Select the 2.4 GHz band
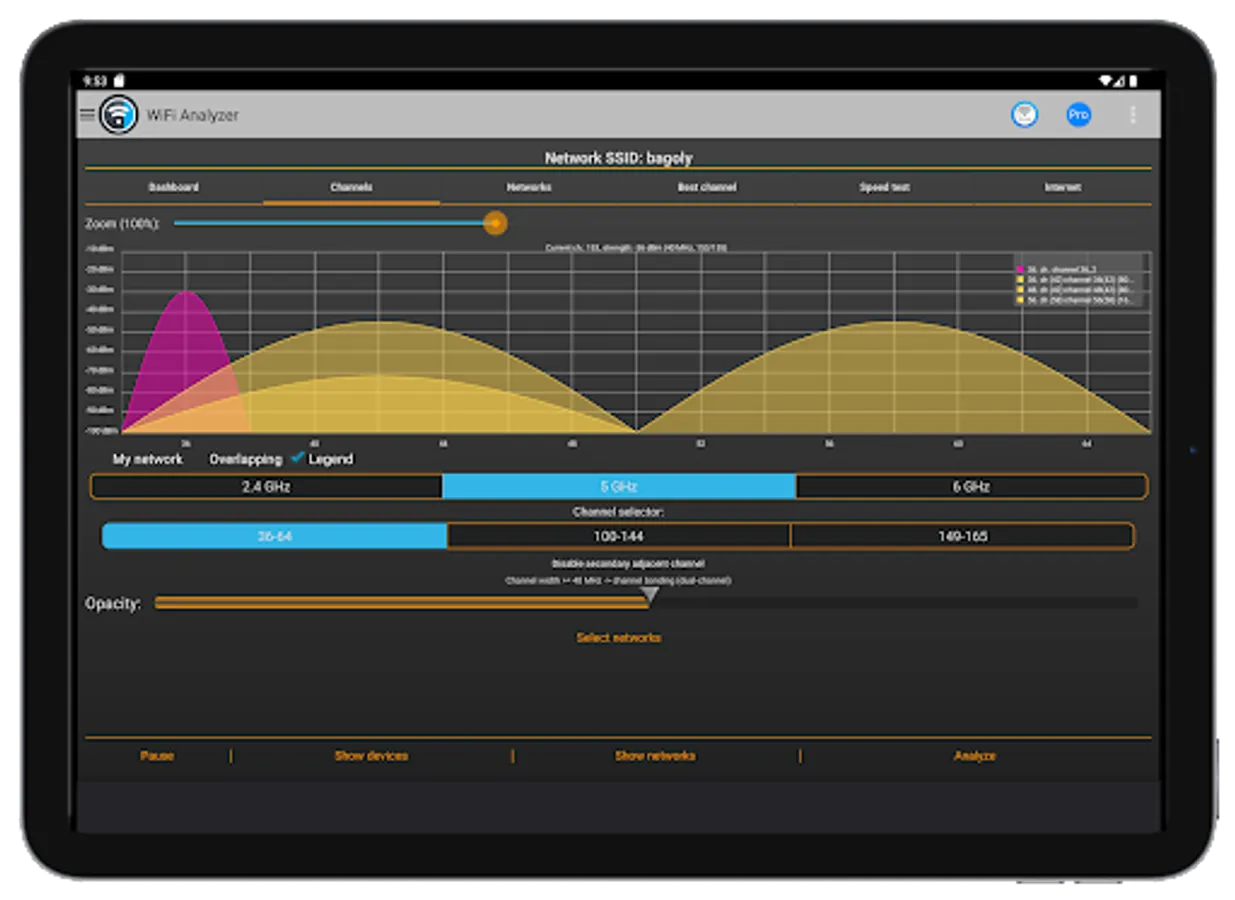1235x900 pixels. click(267, 487)
